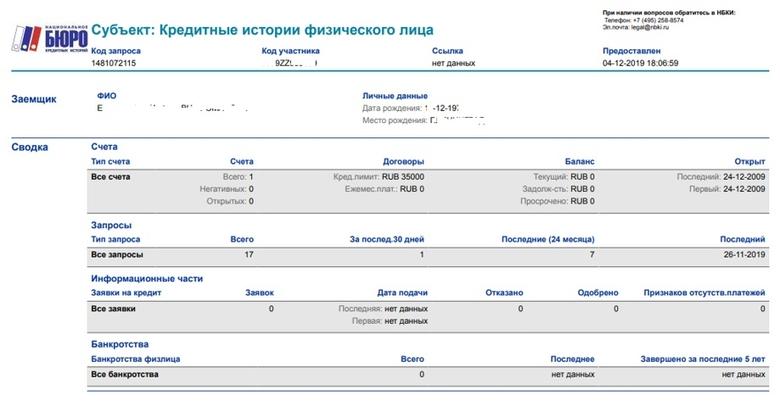Image resolution: width=780 pixels, height=401 pixels.
Task: Click timestamp 04-12-2019 18:06:59
Action: coord(640,63)
